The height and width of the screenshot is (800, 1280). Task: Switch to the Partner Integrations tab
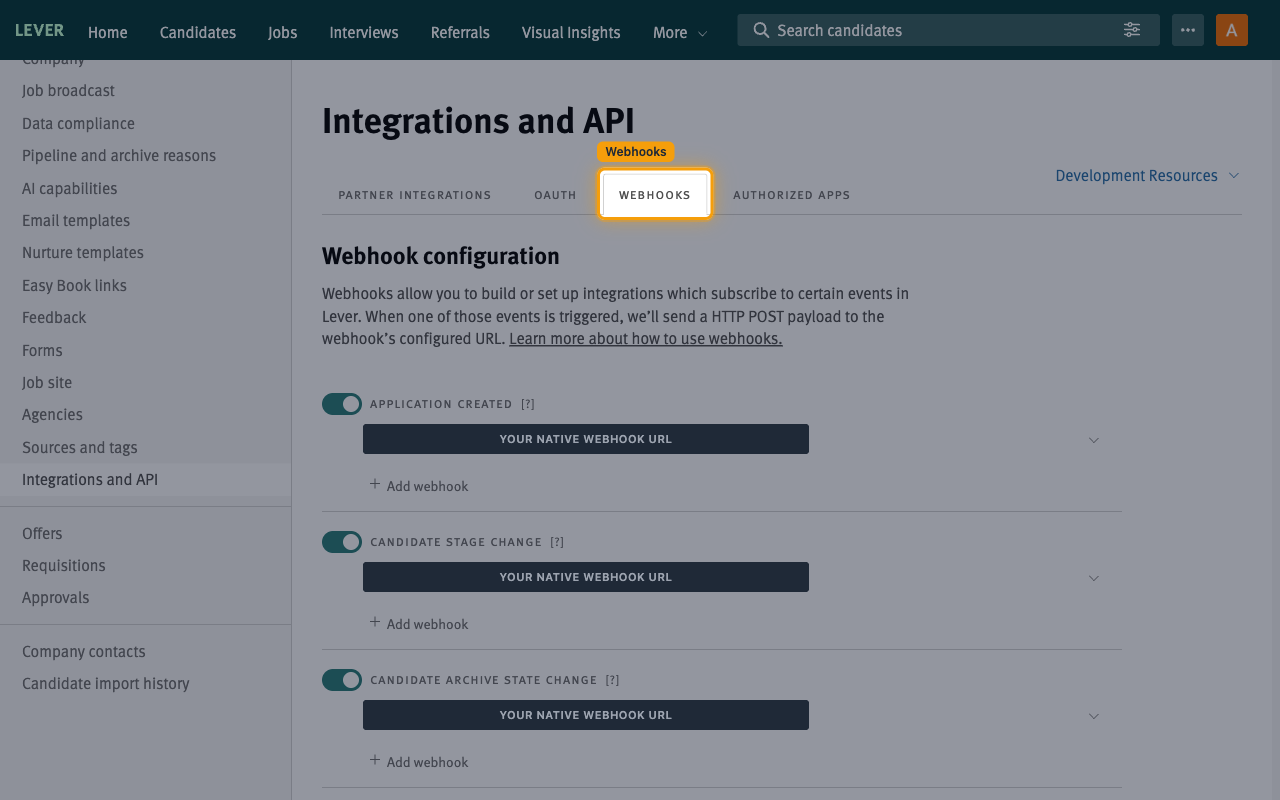(415, 195)
